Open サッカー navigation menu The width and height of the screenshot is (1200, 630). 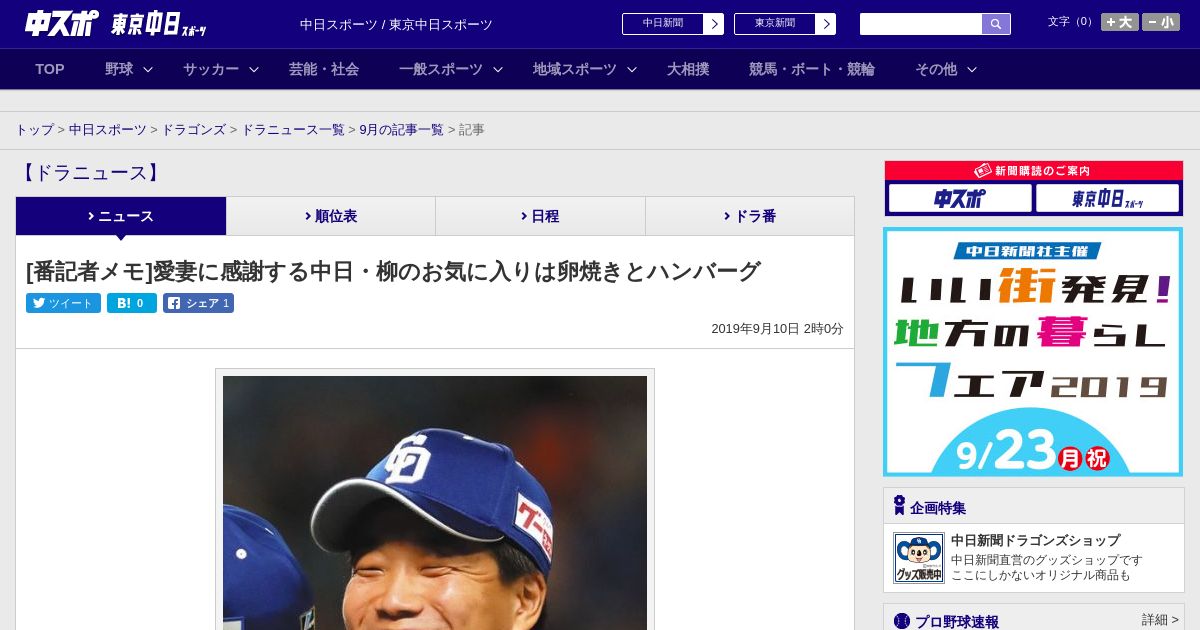pyautogui.click(x=211, y=69)
